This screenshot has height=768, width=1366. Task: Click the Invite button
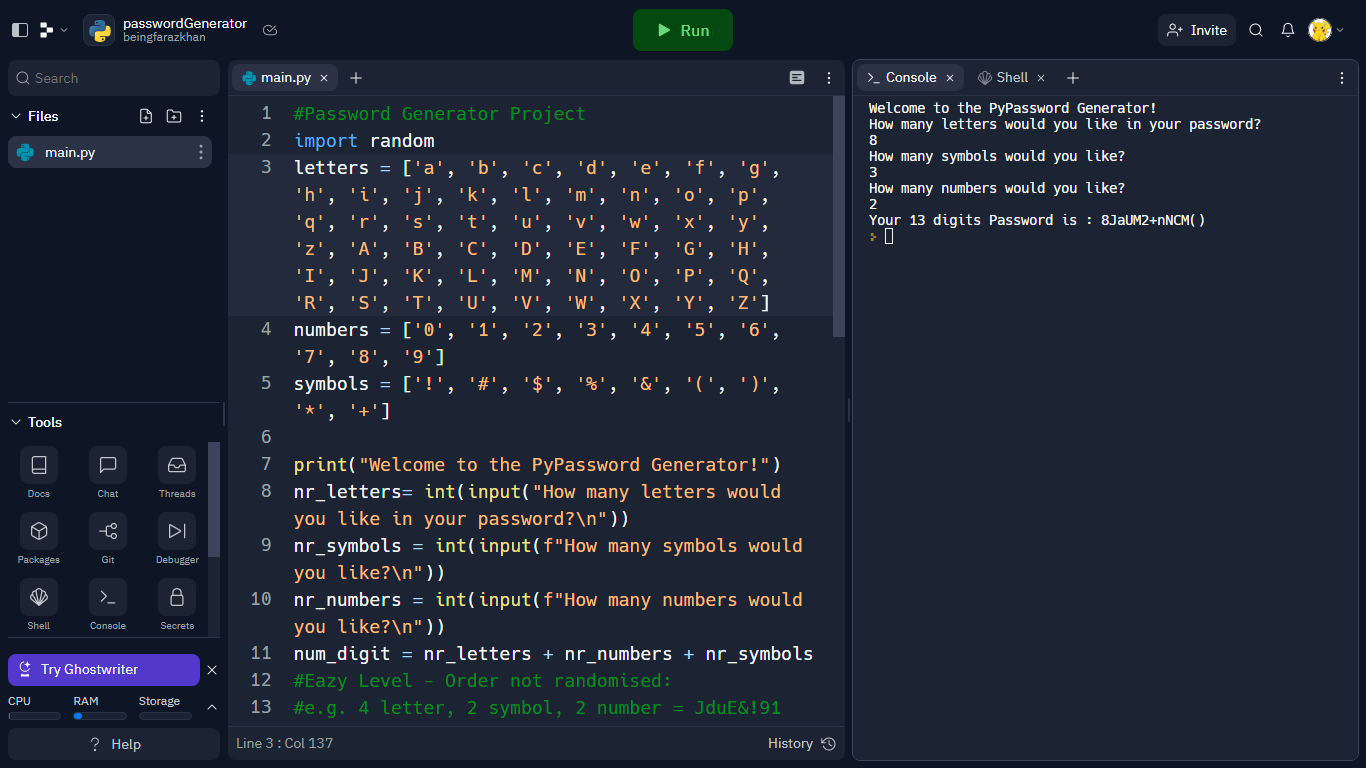pyautogui.click(x=1197, y=30)
